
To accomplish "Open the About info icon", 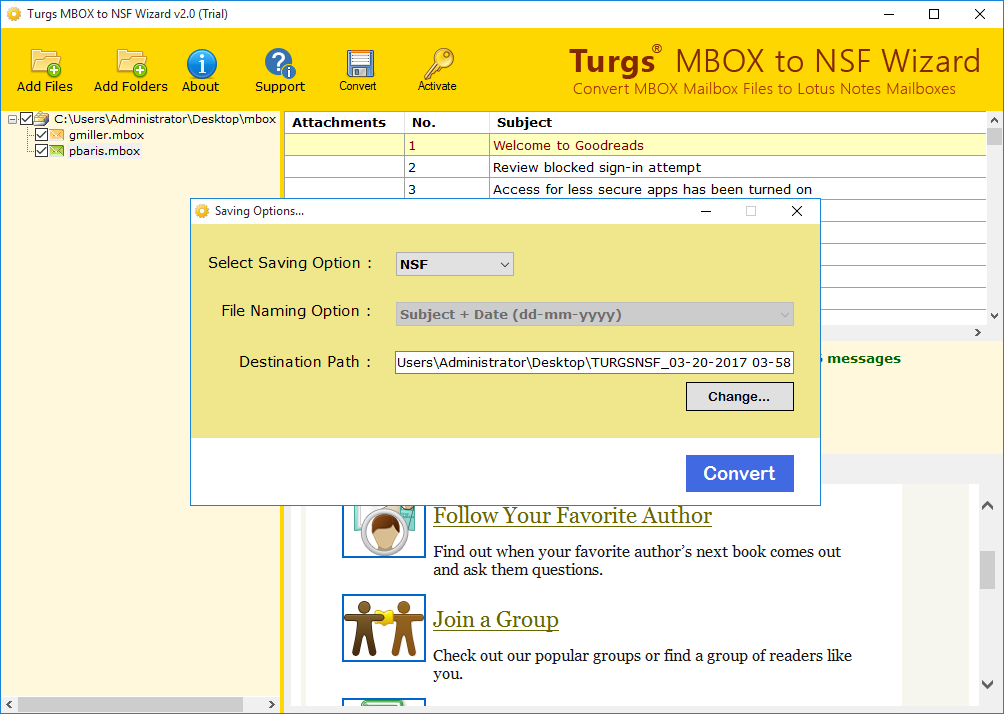I will tap(201, 64).
